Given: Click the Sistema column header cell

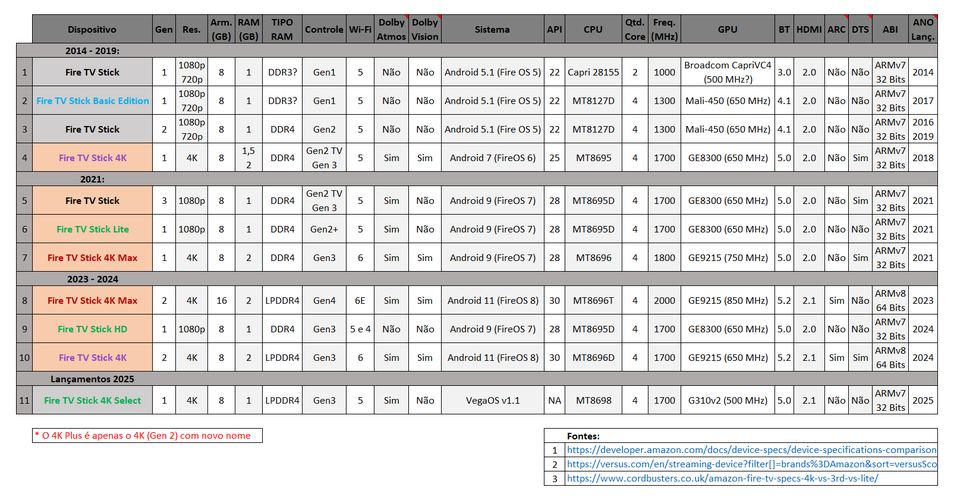Looking at the screenshot, I should 492,30.
